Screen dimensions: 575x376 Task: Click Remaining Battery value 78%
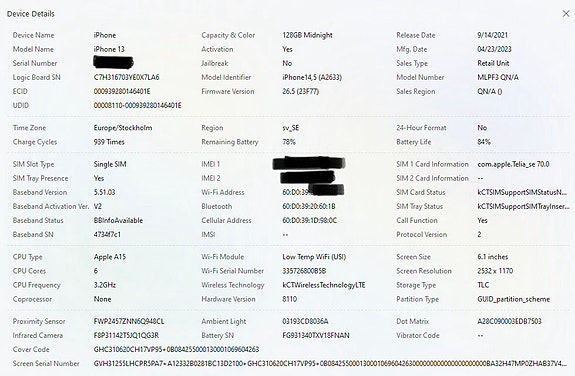coord(289,142)
